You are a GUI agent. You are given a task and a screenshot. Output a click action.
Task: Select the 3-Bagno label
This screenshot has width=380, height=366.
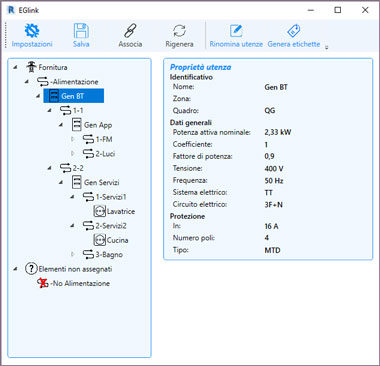pyautogui.click(x=109, y=255)
